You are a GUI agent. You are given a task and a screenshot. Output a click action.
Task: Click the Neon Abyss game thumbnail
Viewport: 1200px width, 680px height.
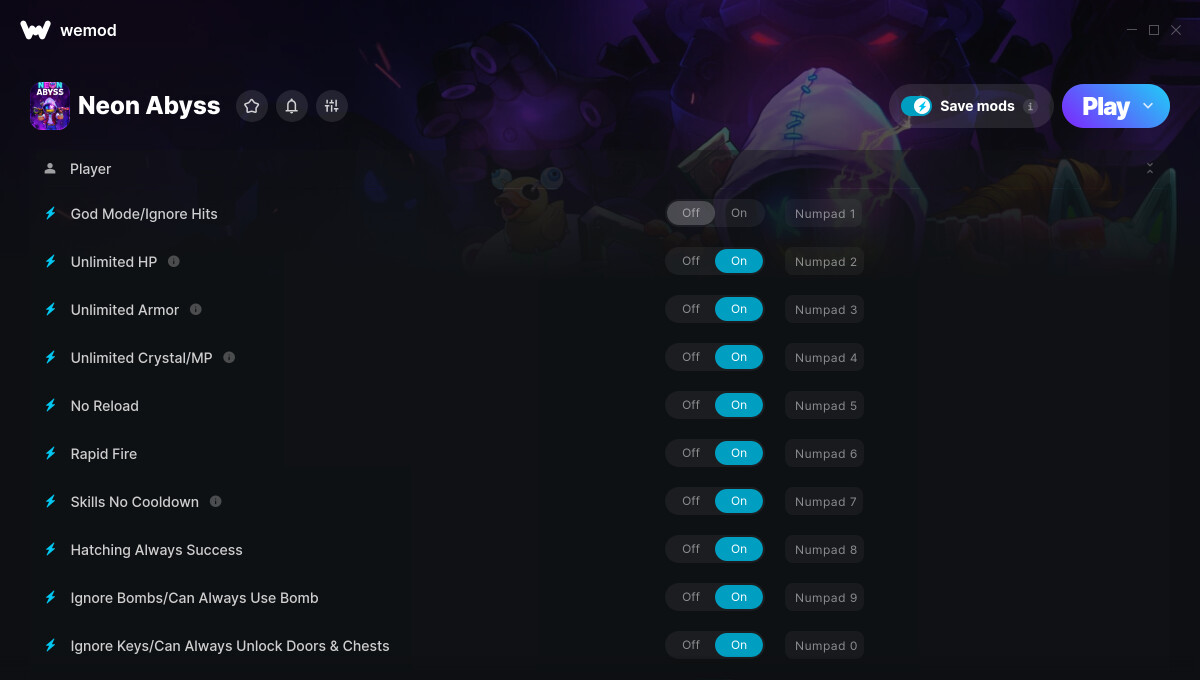pyautogui.click(x=50, y=106)
